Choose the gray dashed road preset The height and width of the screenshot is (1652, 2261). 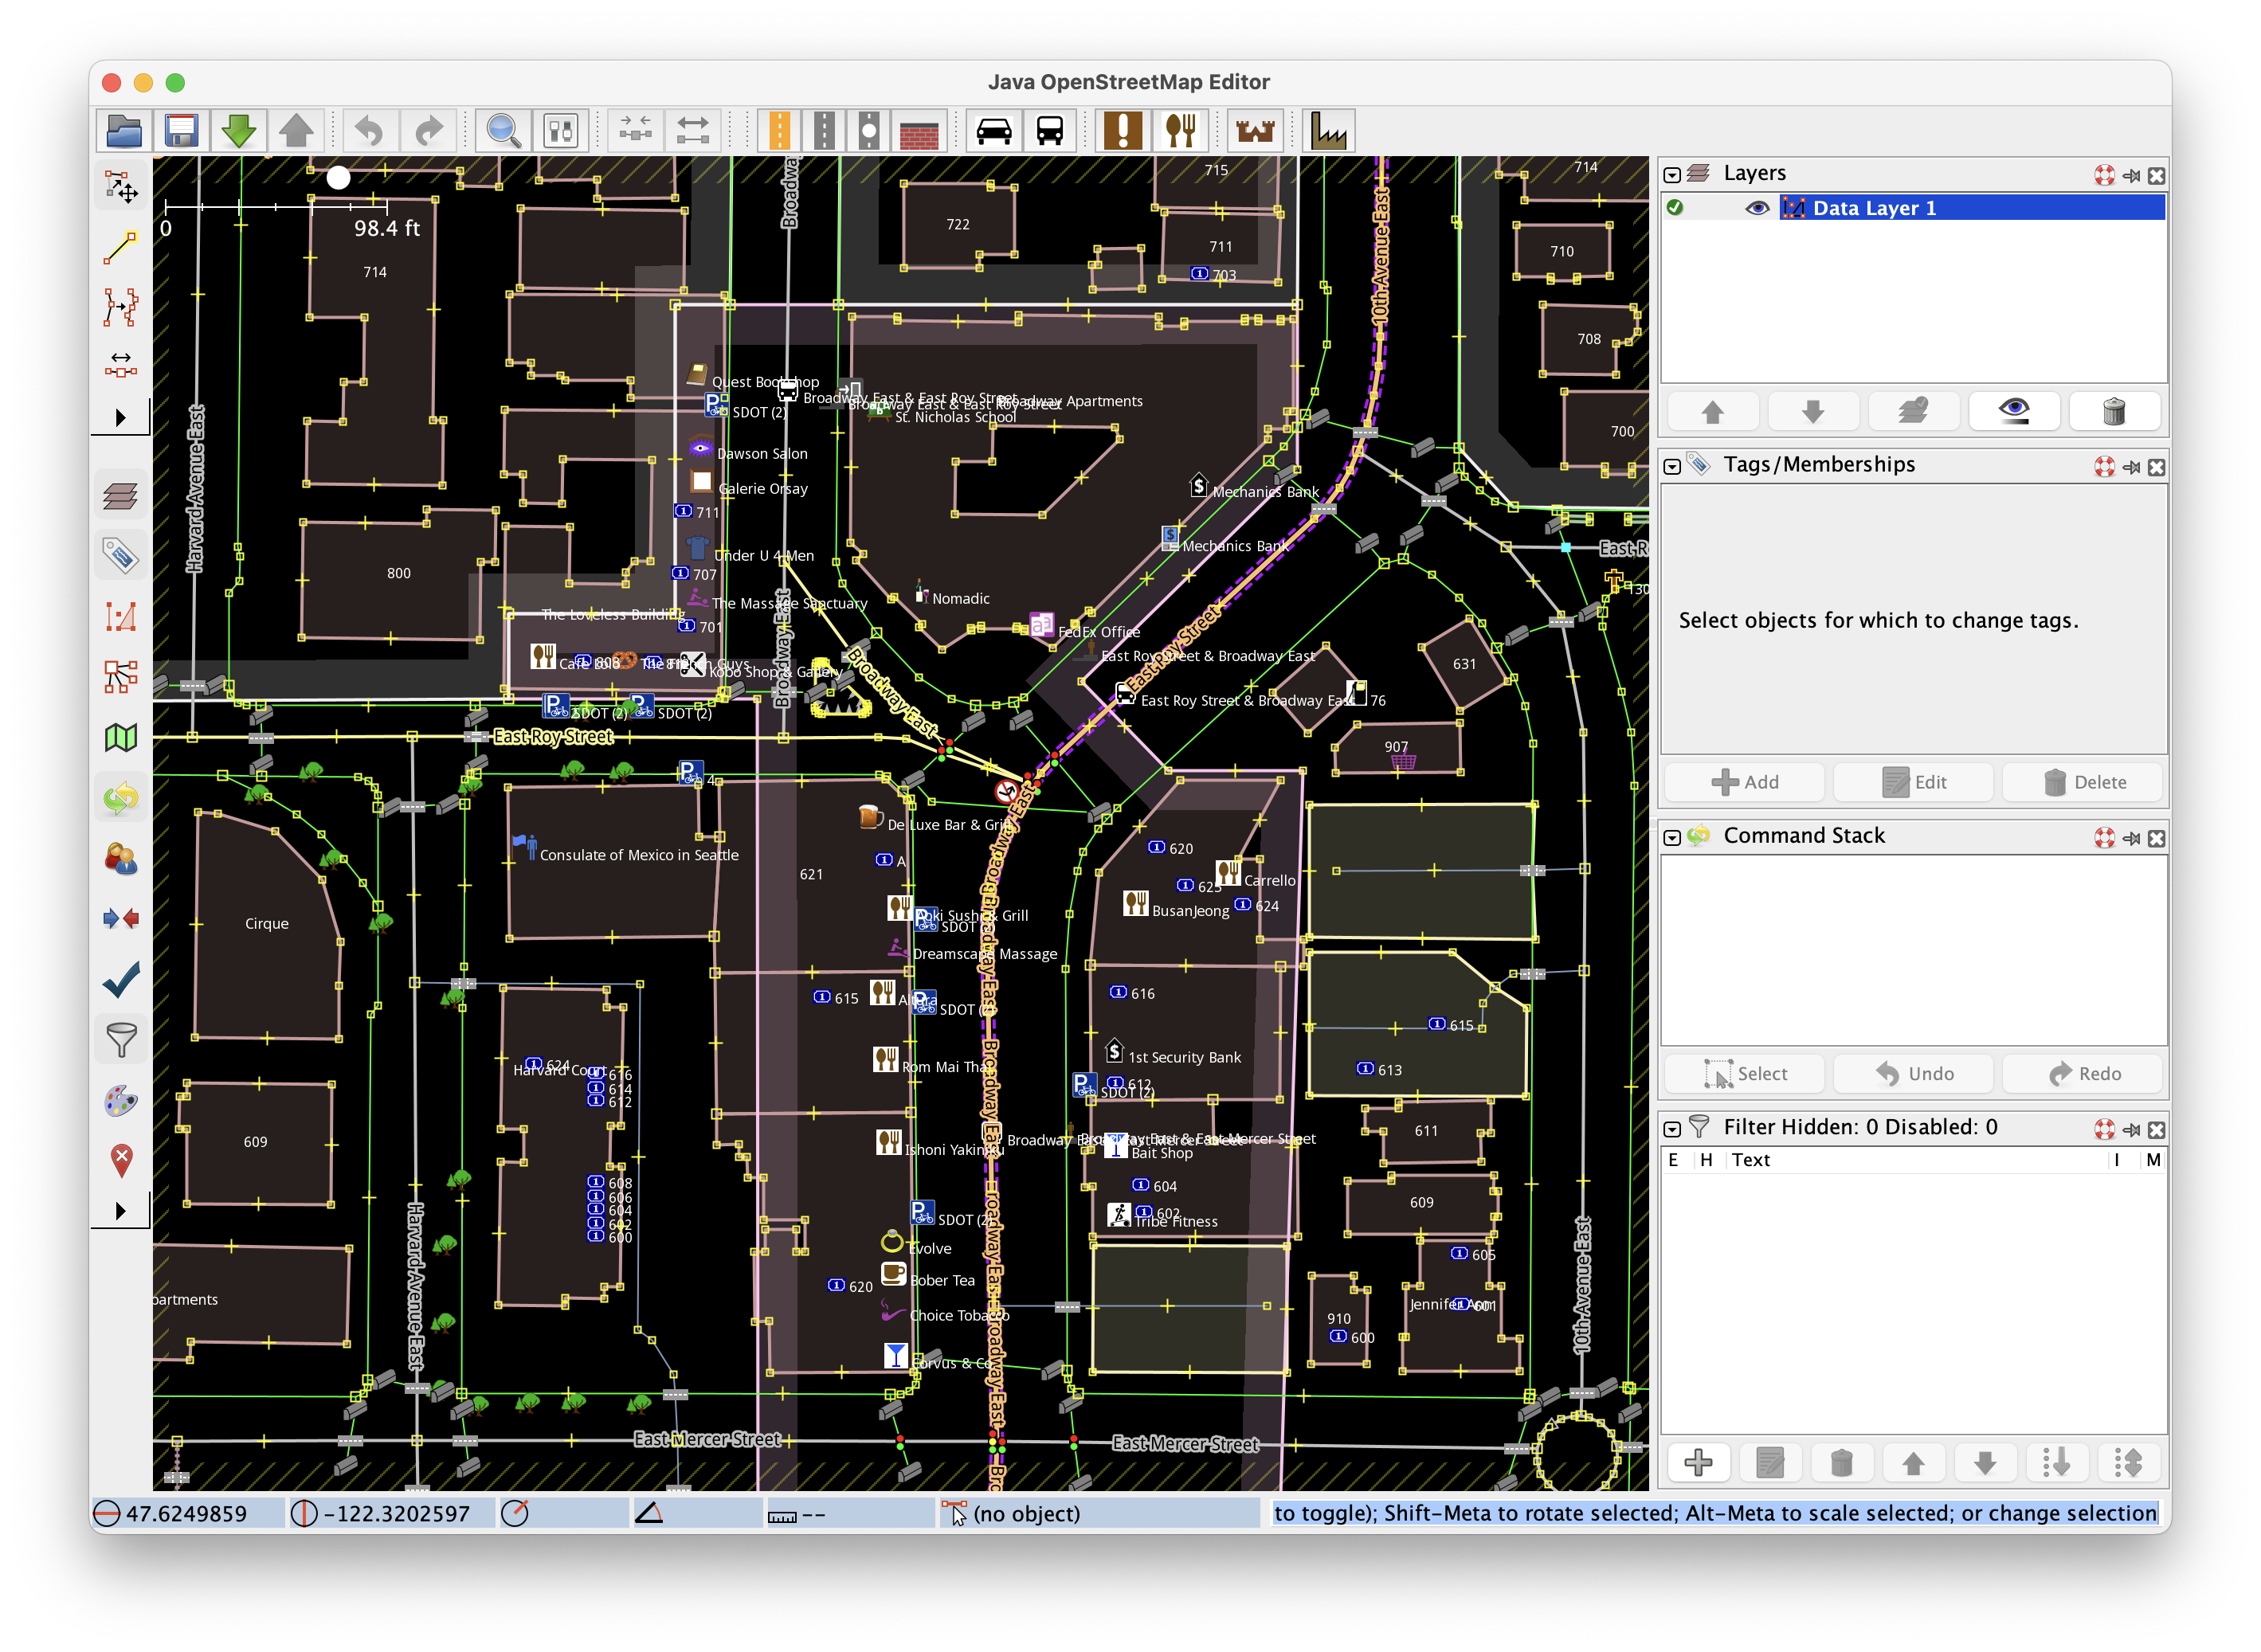[824, 131]
